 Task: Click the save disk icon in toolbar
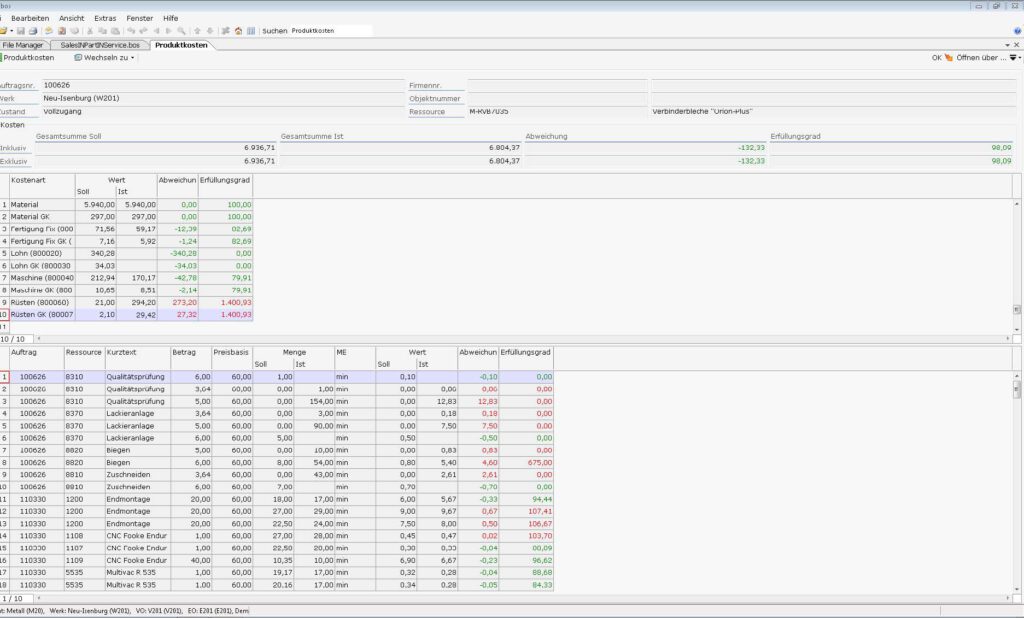(x=21, y=31)
